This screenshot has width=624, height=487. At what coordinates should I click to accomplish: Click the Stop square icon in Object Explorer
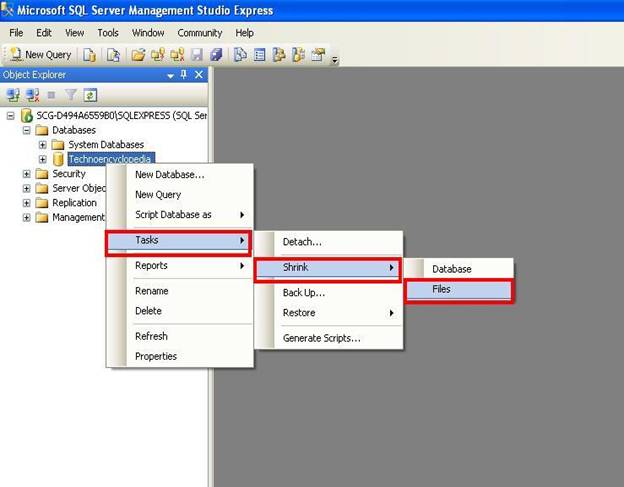coord(51,95)
